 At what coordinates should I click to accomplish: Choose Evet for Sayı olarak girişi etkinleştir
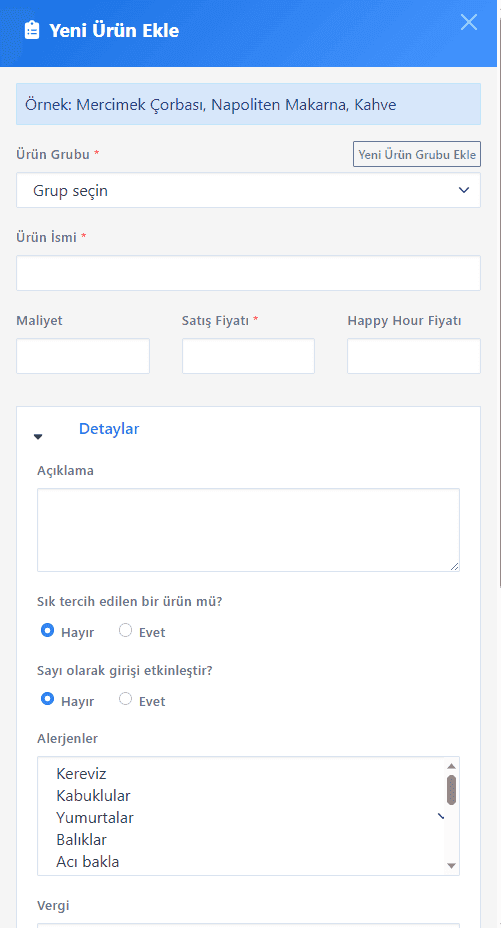coord(125,699)
